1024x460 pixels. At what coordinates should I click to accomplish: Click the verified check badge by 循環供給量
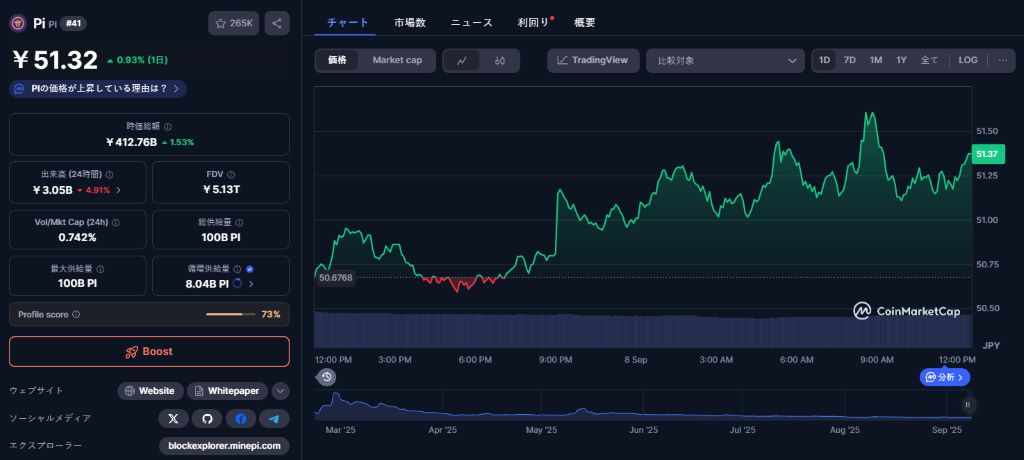pos(250,269)
